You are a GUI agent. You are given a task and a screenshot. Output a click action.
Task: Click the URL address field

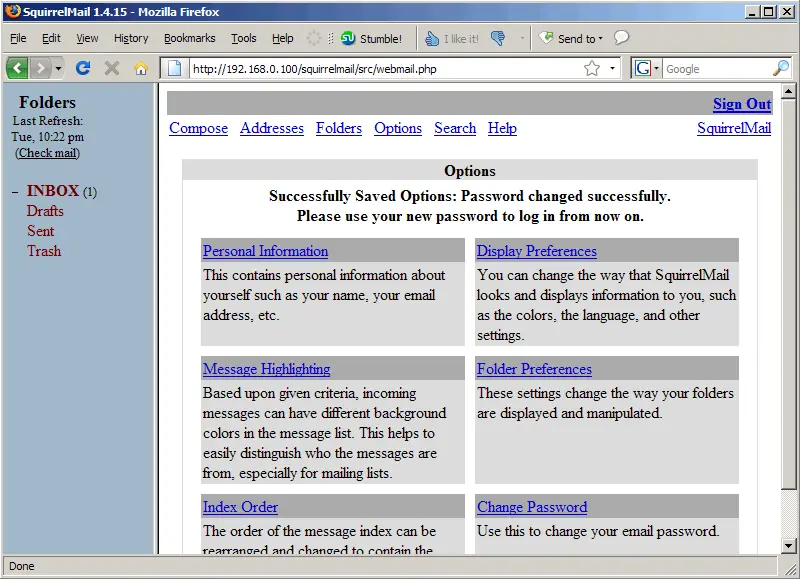pyautogui.click(x=385, y=68)
